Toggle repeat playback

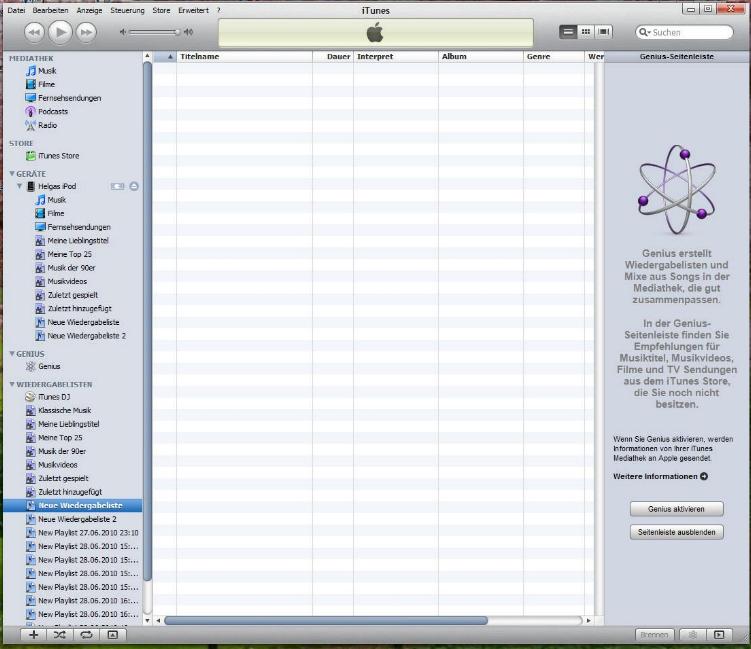(x=86, y=635)
